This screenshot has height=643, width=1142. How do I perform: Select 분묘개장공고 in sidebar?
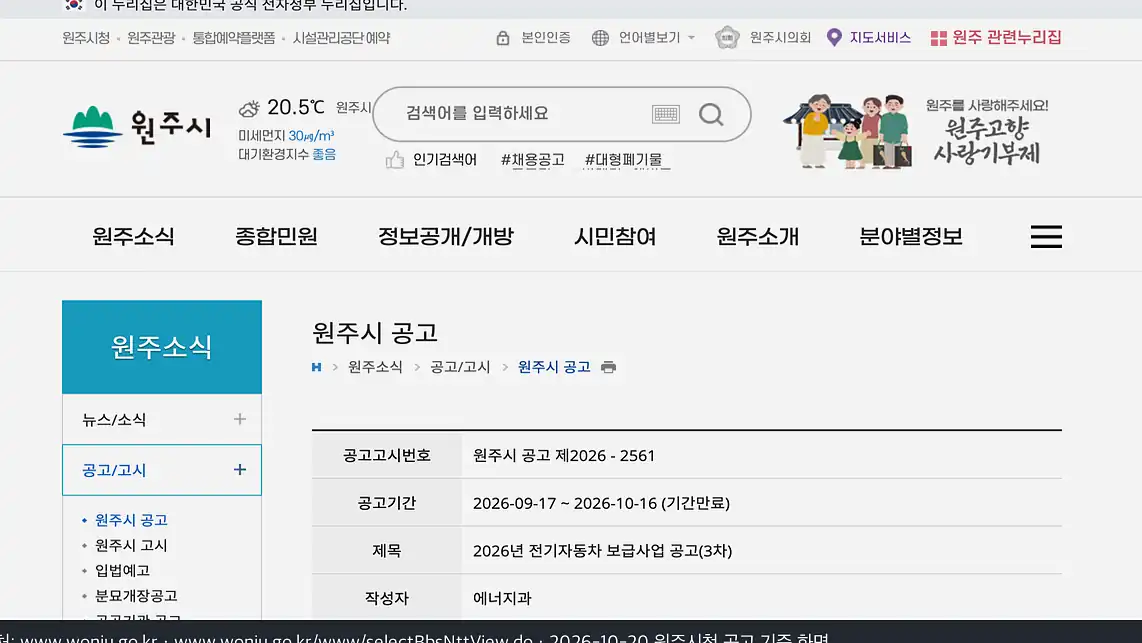[x=136, y=596]
